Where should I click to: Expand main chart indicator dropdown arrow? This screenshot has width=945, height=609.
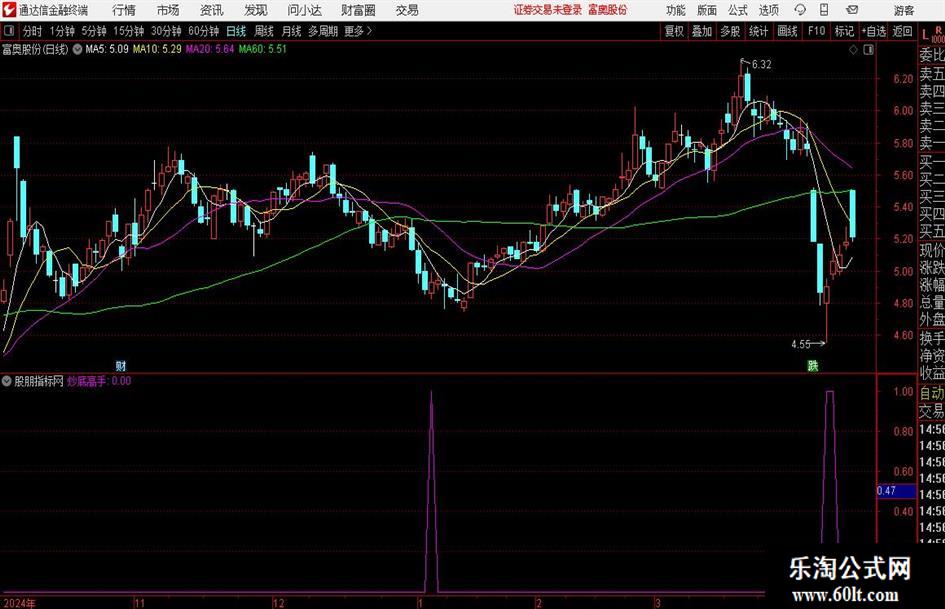(77, 49)
